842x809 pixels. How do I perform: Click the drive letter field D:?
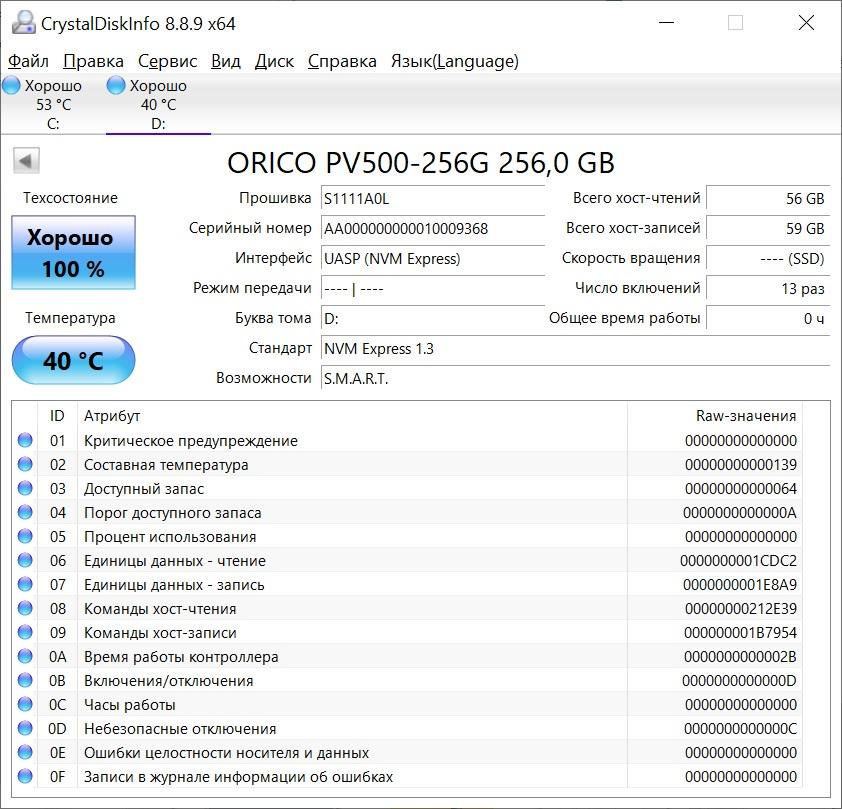click(x=433, y=319)
